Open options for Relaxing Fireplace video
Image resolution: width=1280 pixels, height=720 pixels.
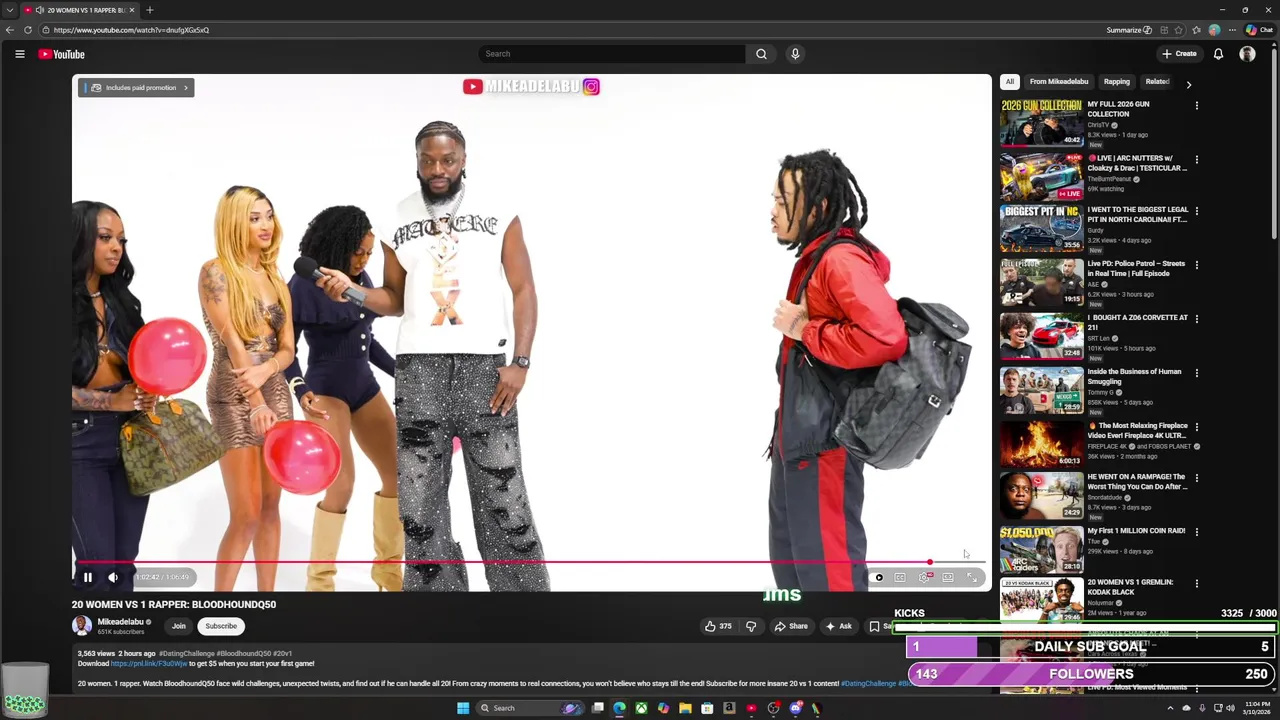click(x=1196, y=427)
